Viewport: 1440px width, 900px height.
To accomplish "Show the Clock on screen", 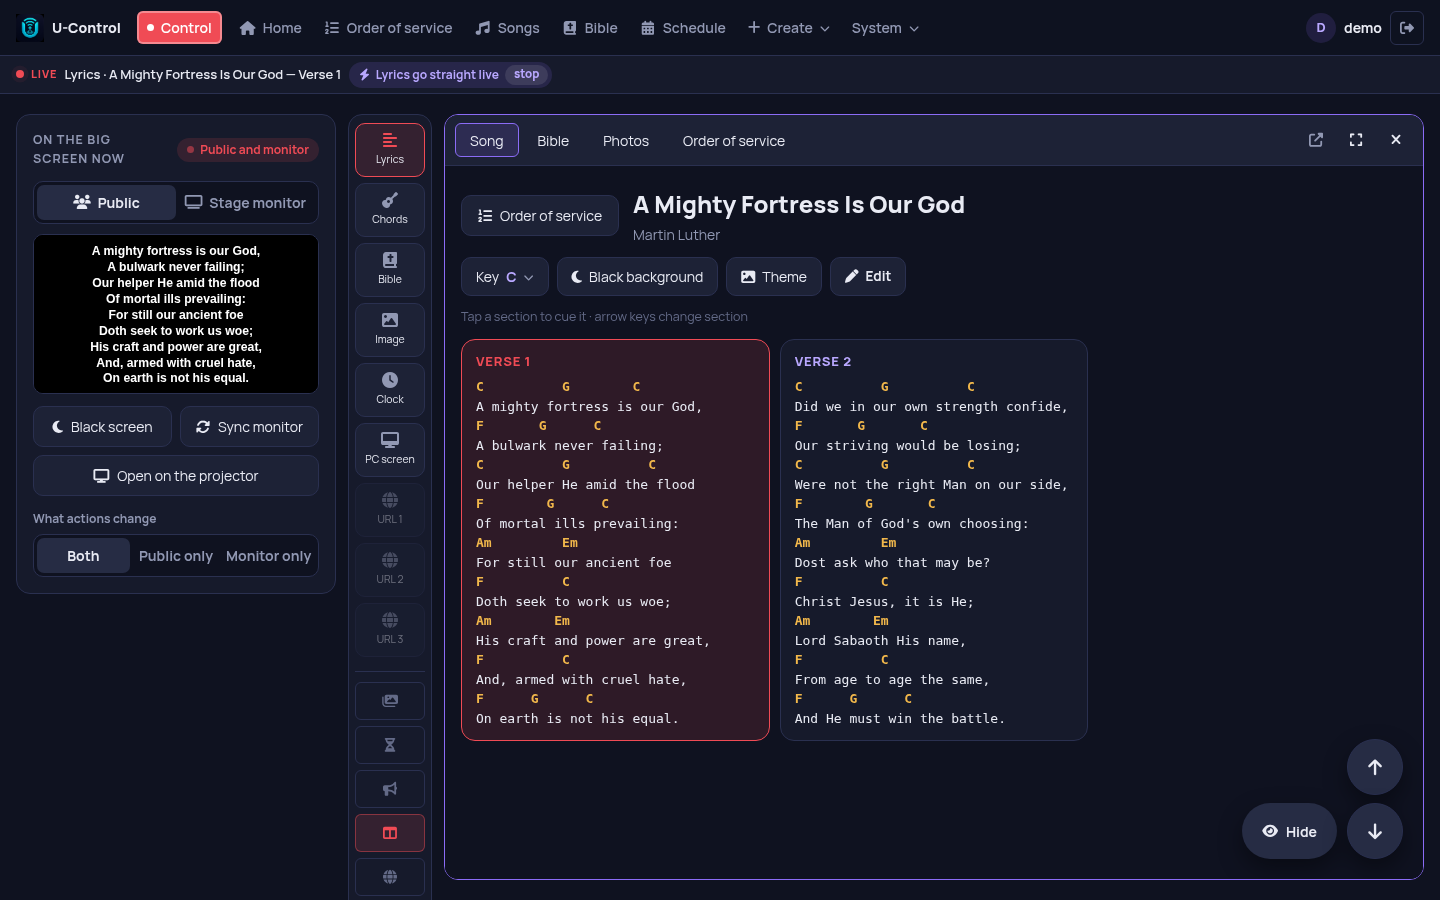I will 390,390.
